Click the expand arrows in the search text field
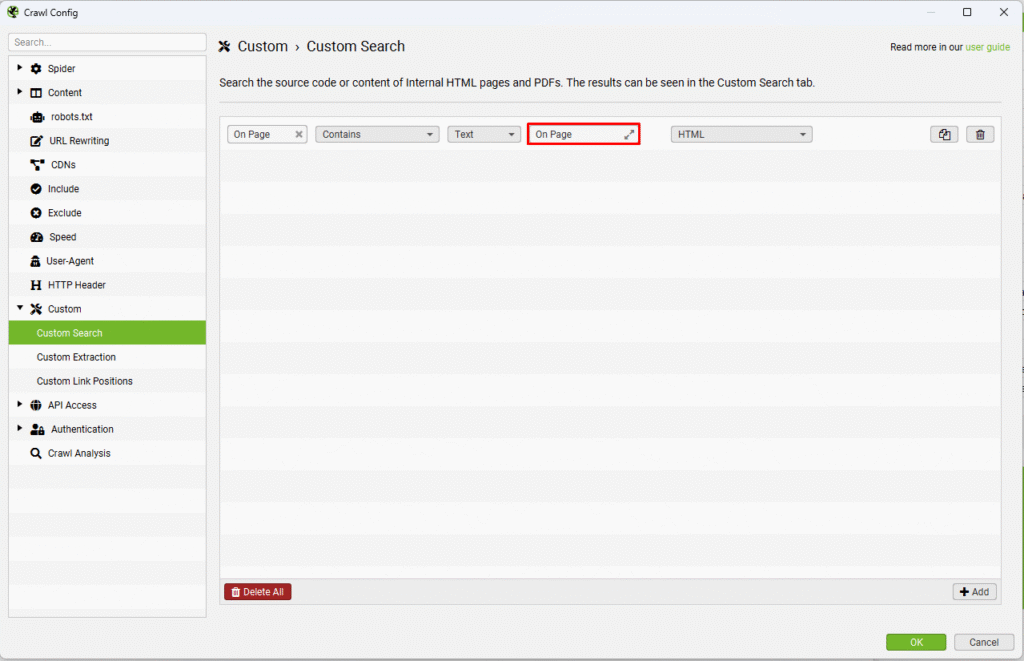1024x661 pixels. coord(629,134)
